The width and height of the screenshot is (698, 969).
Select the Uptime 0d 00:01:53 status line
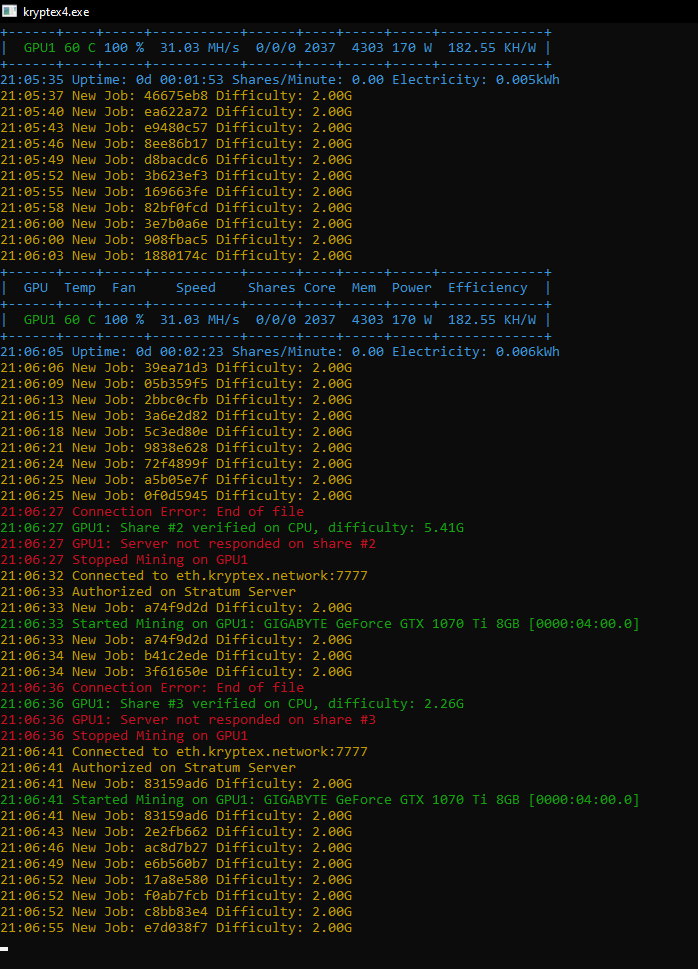tap(280, 80)
